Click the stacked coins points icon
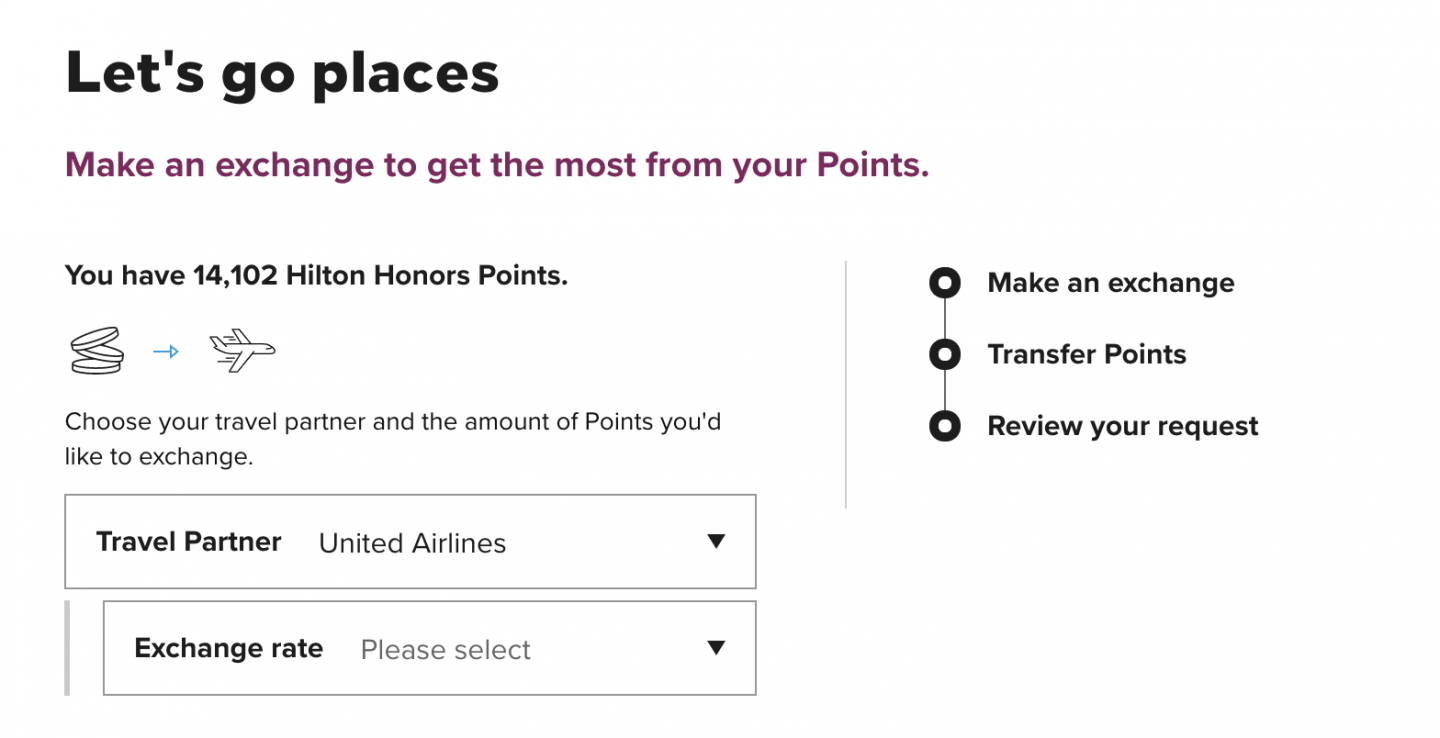Screen dimensions: 1440x738 pyautogui.click(x=97, y=351)
